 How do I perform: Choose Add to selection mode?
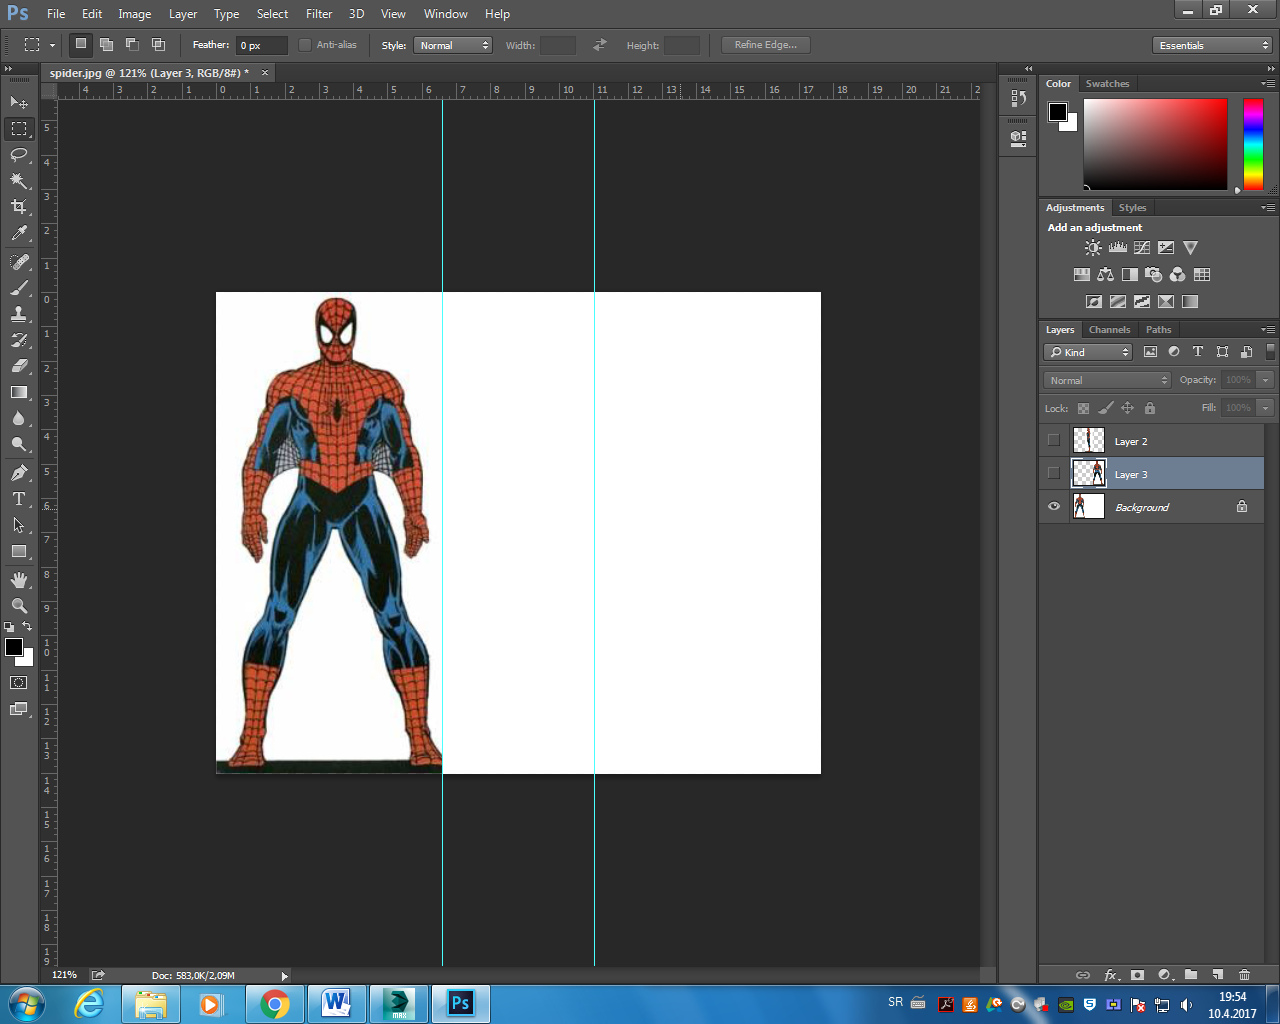(106, 44)
